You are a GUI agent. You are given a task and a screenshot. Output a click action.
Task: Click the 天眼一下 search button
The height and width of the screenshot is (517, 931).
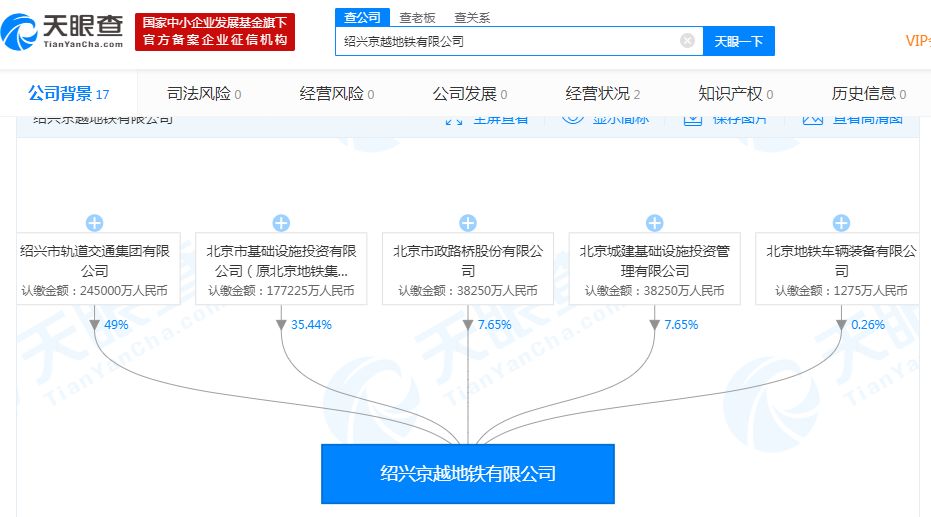(x=739, y=41)
